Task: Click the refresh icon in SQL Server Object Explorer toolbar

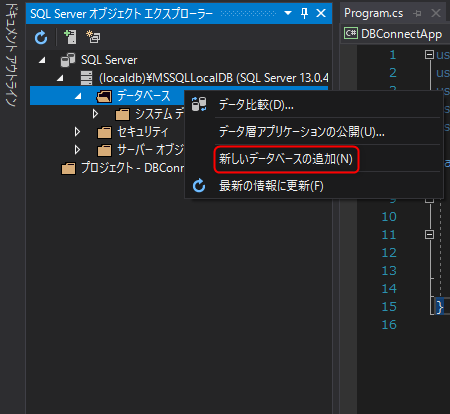Action: click(41, 37)
